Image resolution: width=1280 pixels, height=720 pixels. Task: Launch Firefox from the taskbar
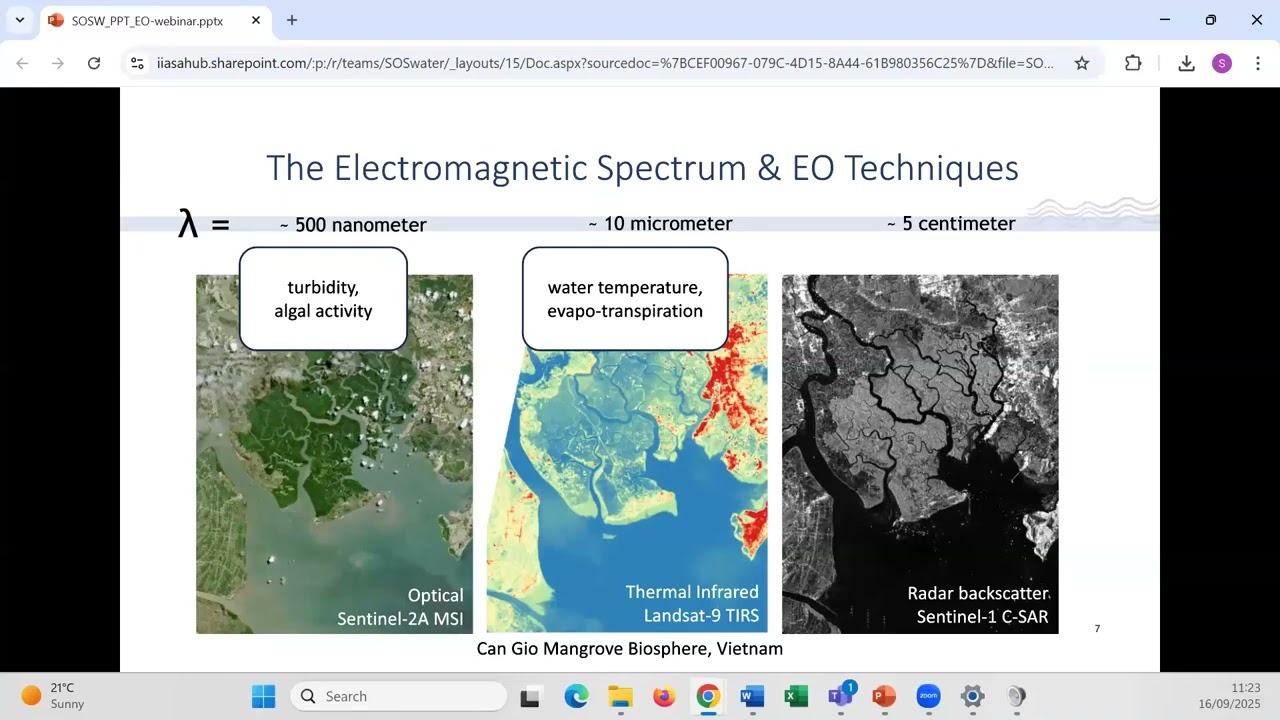pyautogui.click(x=664, y=696)
